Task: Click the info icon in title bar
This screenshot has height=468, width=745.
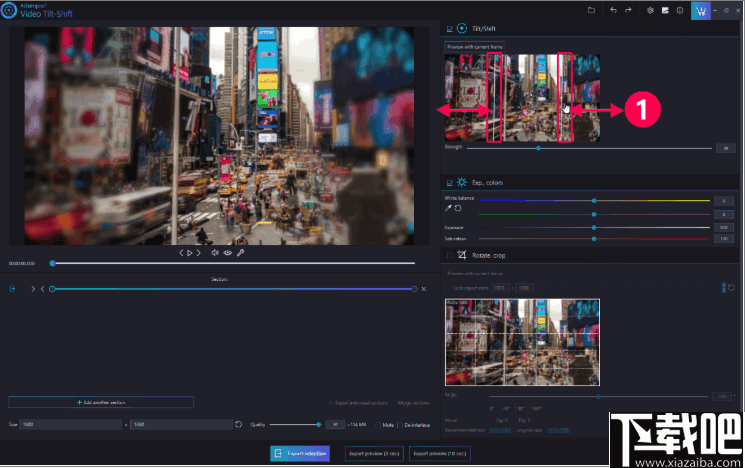Action: (680, 10)
